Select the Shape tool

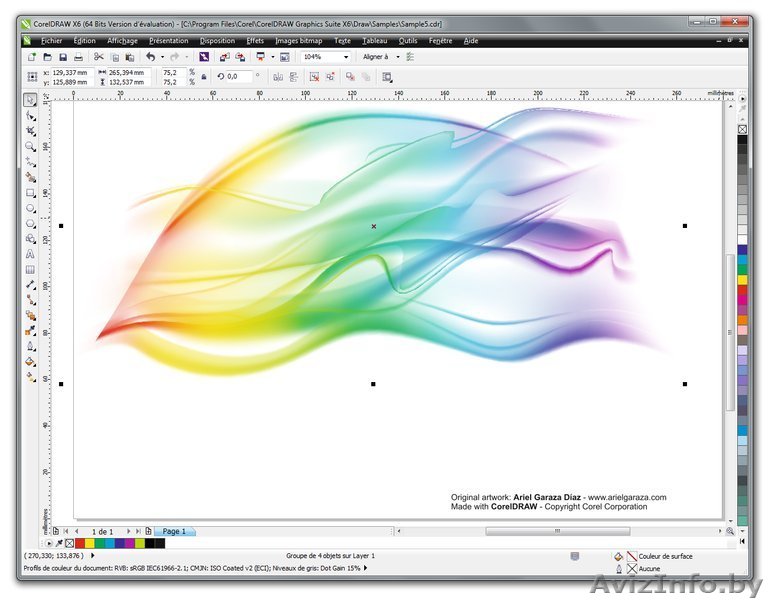(x=31, y=116)
